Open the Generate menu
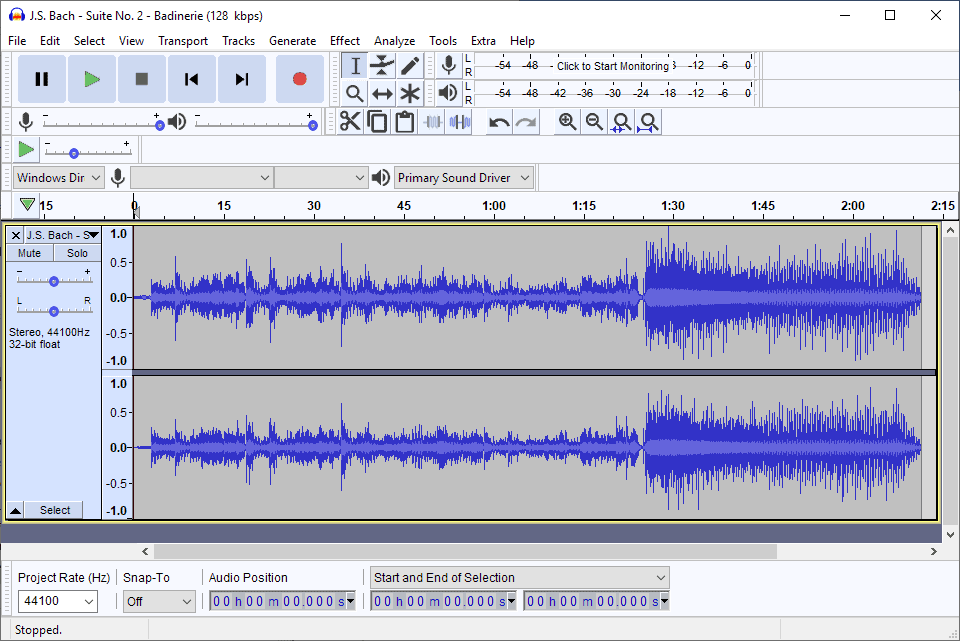 click(x=292, y=40)
